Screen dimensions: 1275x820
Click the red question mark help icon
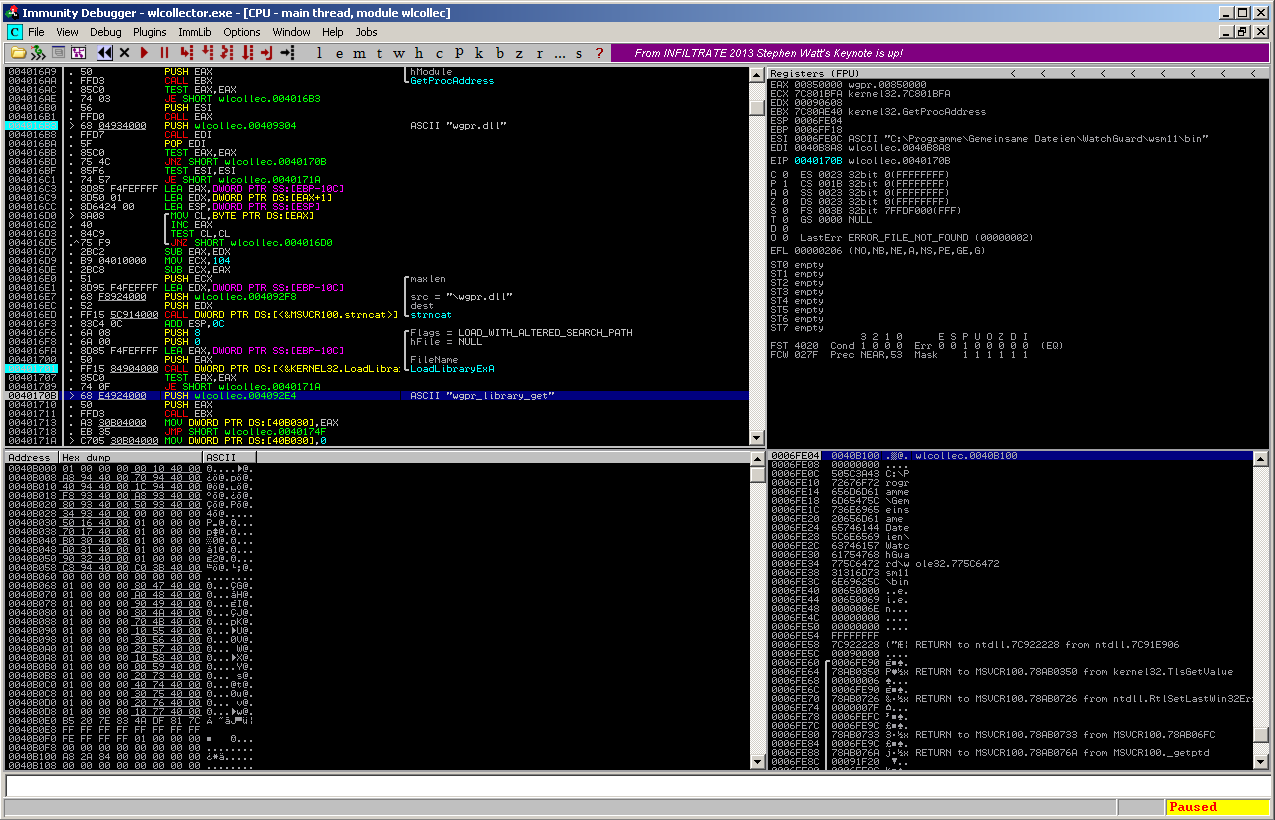(x=599, y=52)
